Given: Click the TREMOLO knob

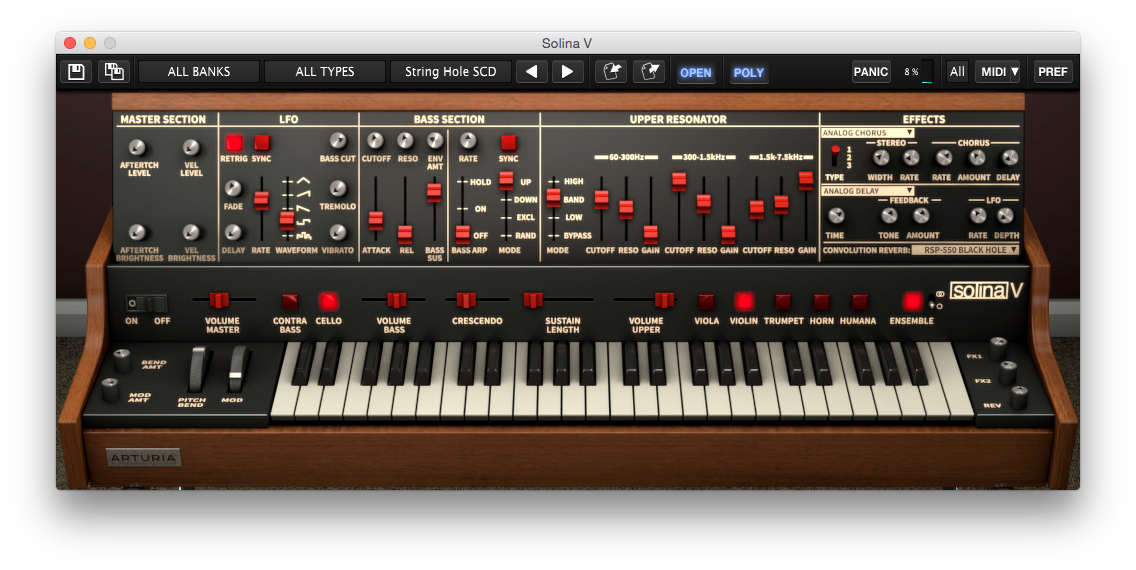Looking at the screenshot, I should pyautogui.click(x=338, y=189).
